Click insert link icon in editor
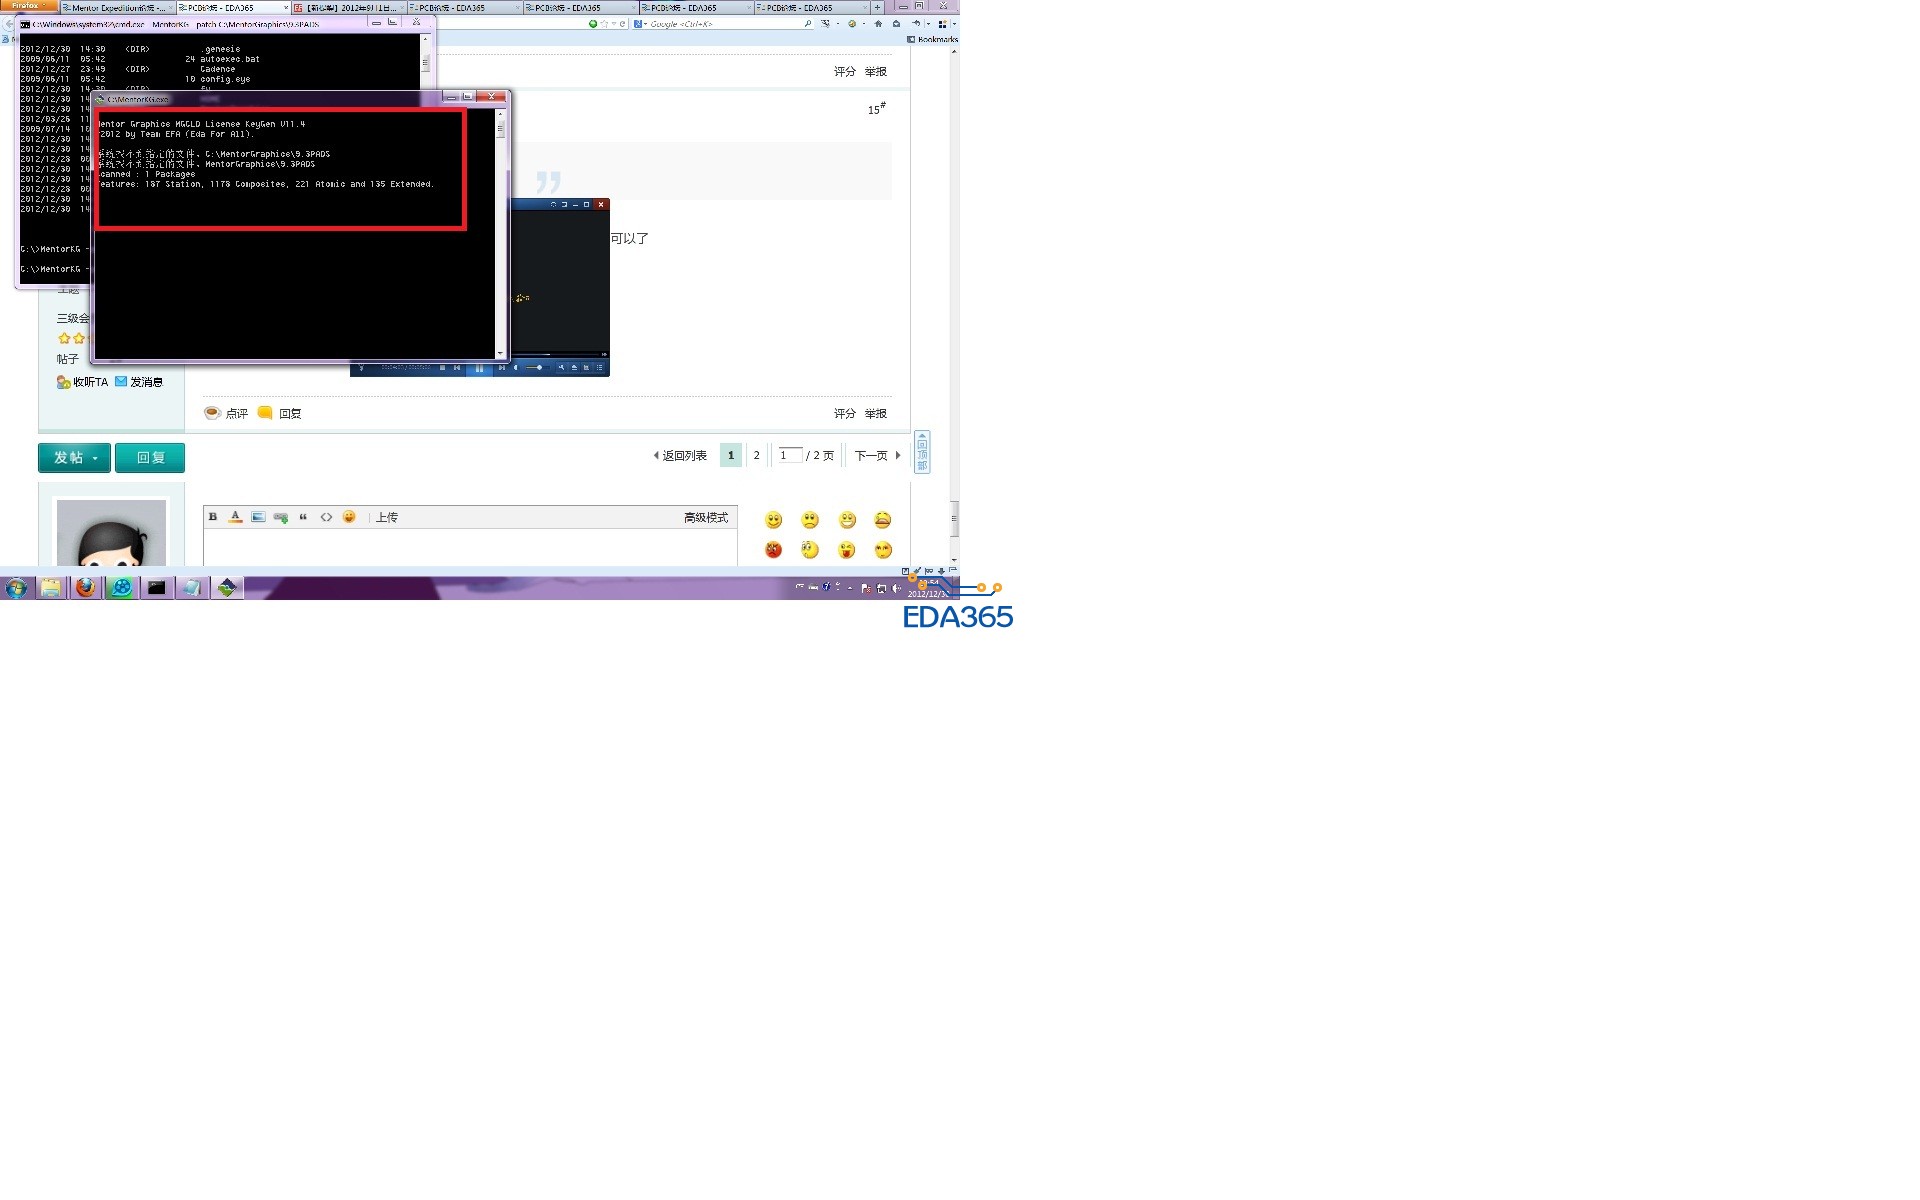This screenshot has height=1200, width=1920. pos(280,517)
